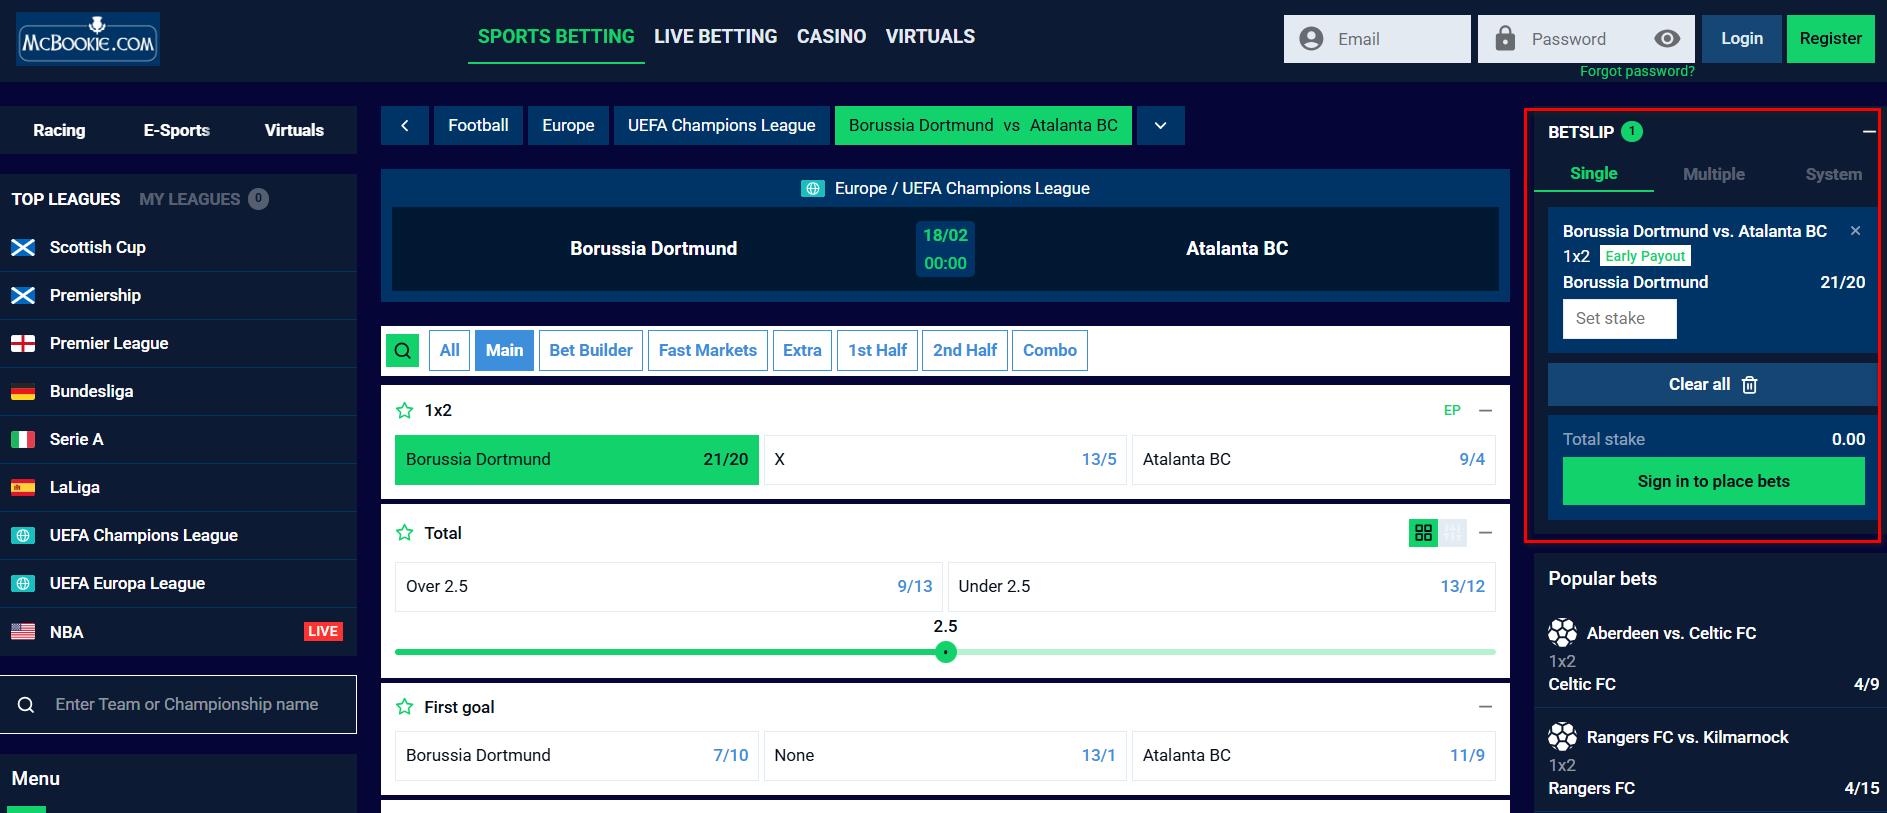Click Aberdeen vs Celtic football icon
The image size is (1887, 813).
[1562, 633]
